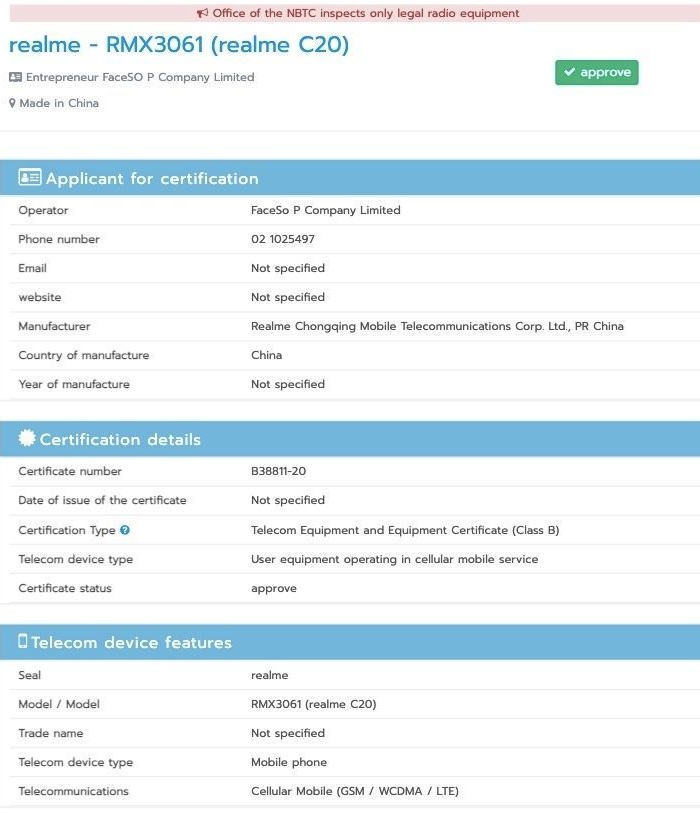Open the realme RMX3061 title link
The width and height of the screenshot is (700, 813).
[x=179, y=45]
